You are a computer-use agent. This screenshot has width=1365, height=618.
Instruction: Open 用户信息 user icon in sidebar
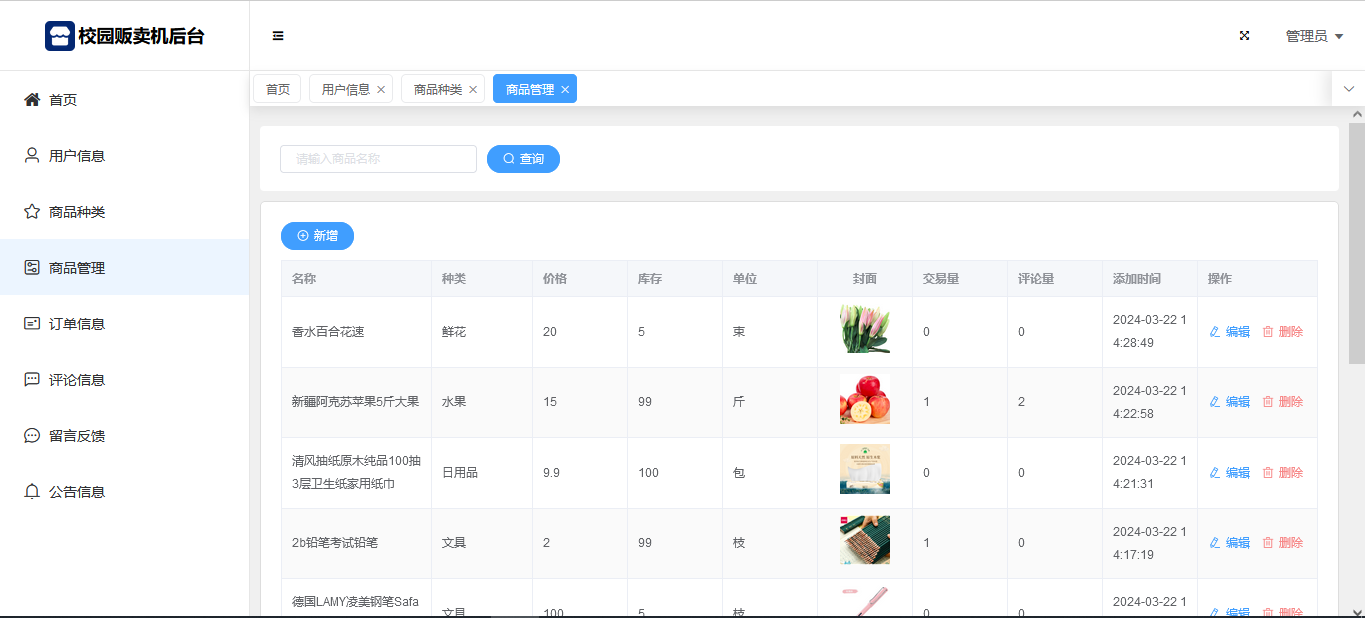[x=32, y=156]
